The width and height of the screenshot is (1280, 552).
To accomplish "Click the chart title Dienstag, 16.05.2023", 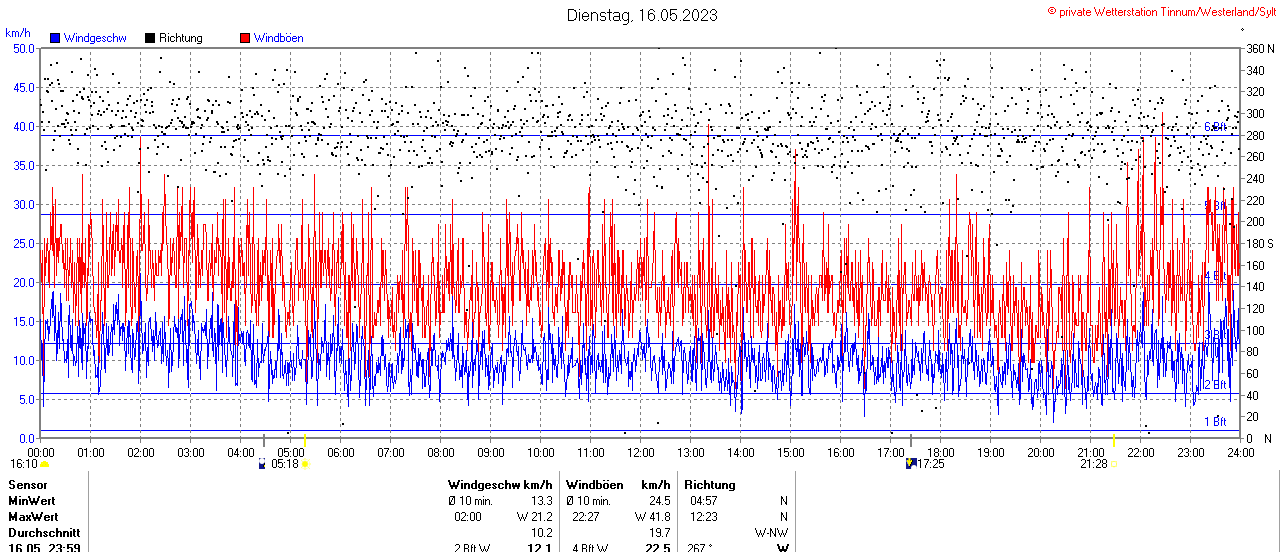I will tap(642, 15).
